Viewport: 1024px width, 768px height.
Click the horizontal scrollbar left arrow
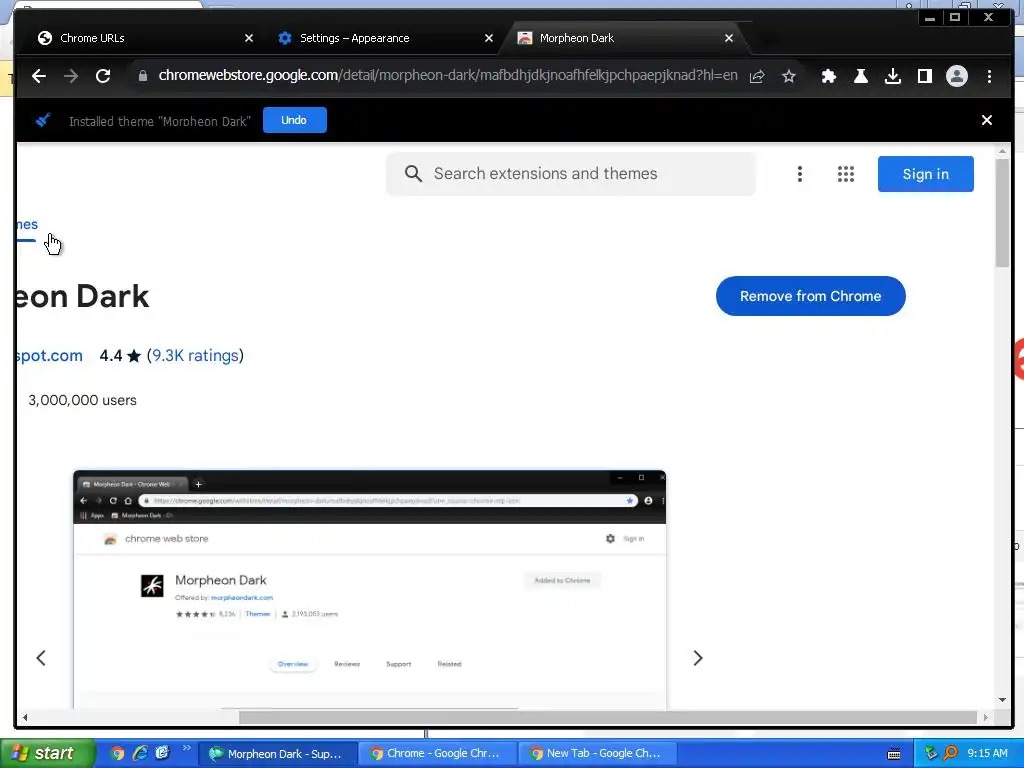coord(25,717)
